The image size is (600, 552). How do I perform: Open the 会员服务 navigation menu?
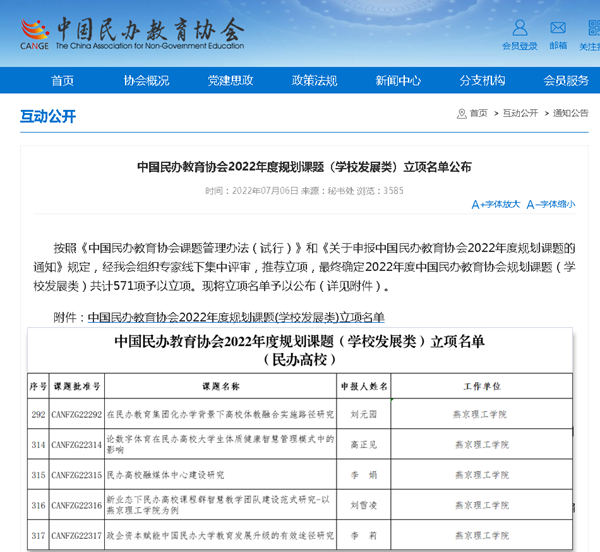(x=566, y=81)
